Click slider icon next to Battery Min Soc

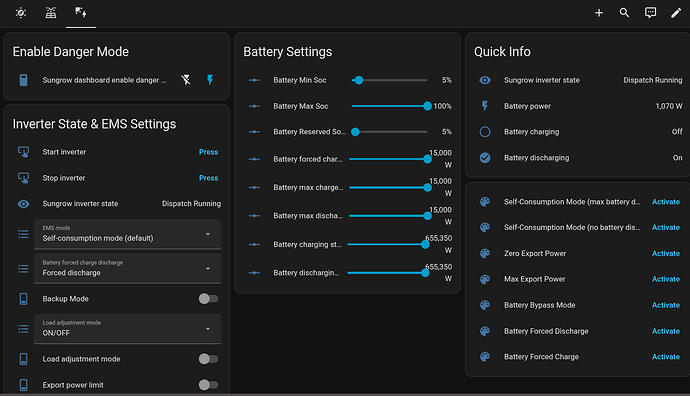click(x=254, y=80)
